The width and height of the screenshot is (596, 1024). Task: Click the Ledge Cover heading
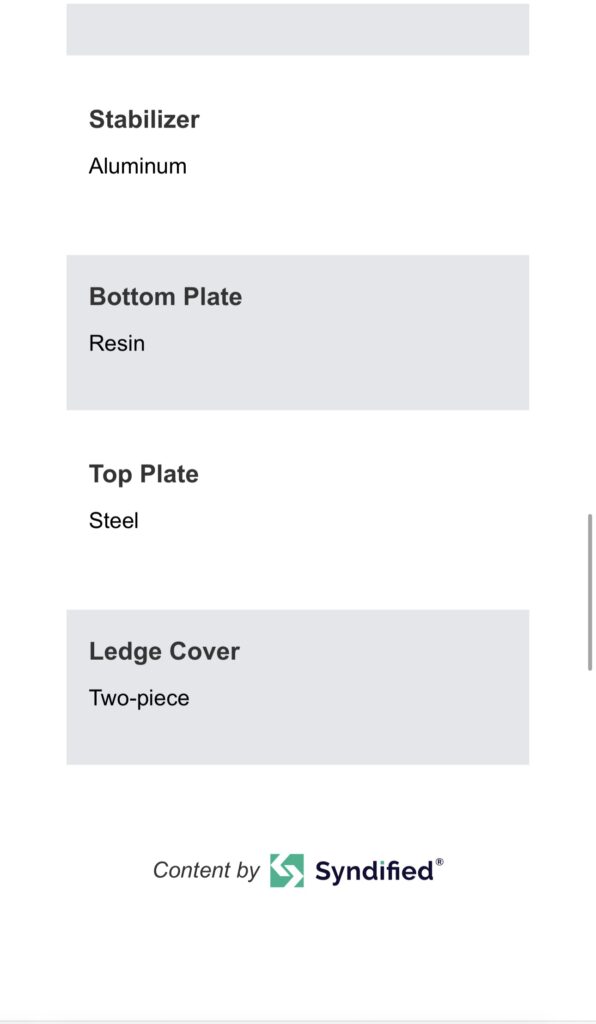(165, 652)
